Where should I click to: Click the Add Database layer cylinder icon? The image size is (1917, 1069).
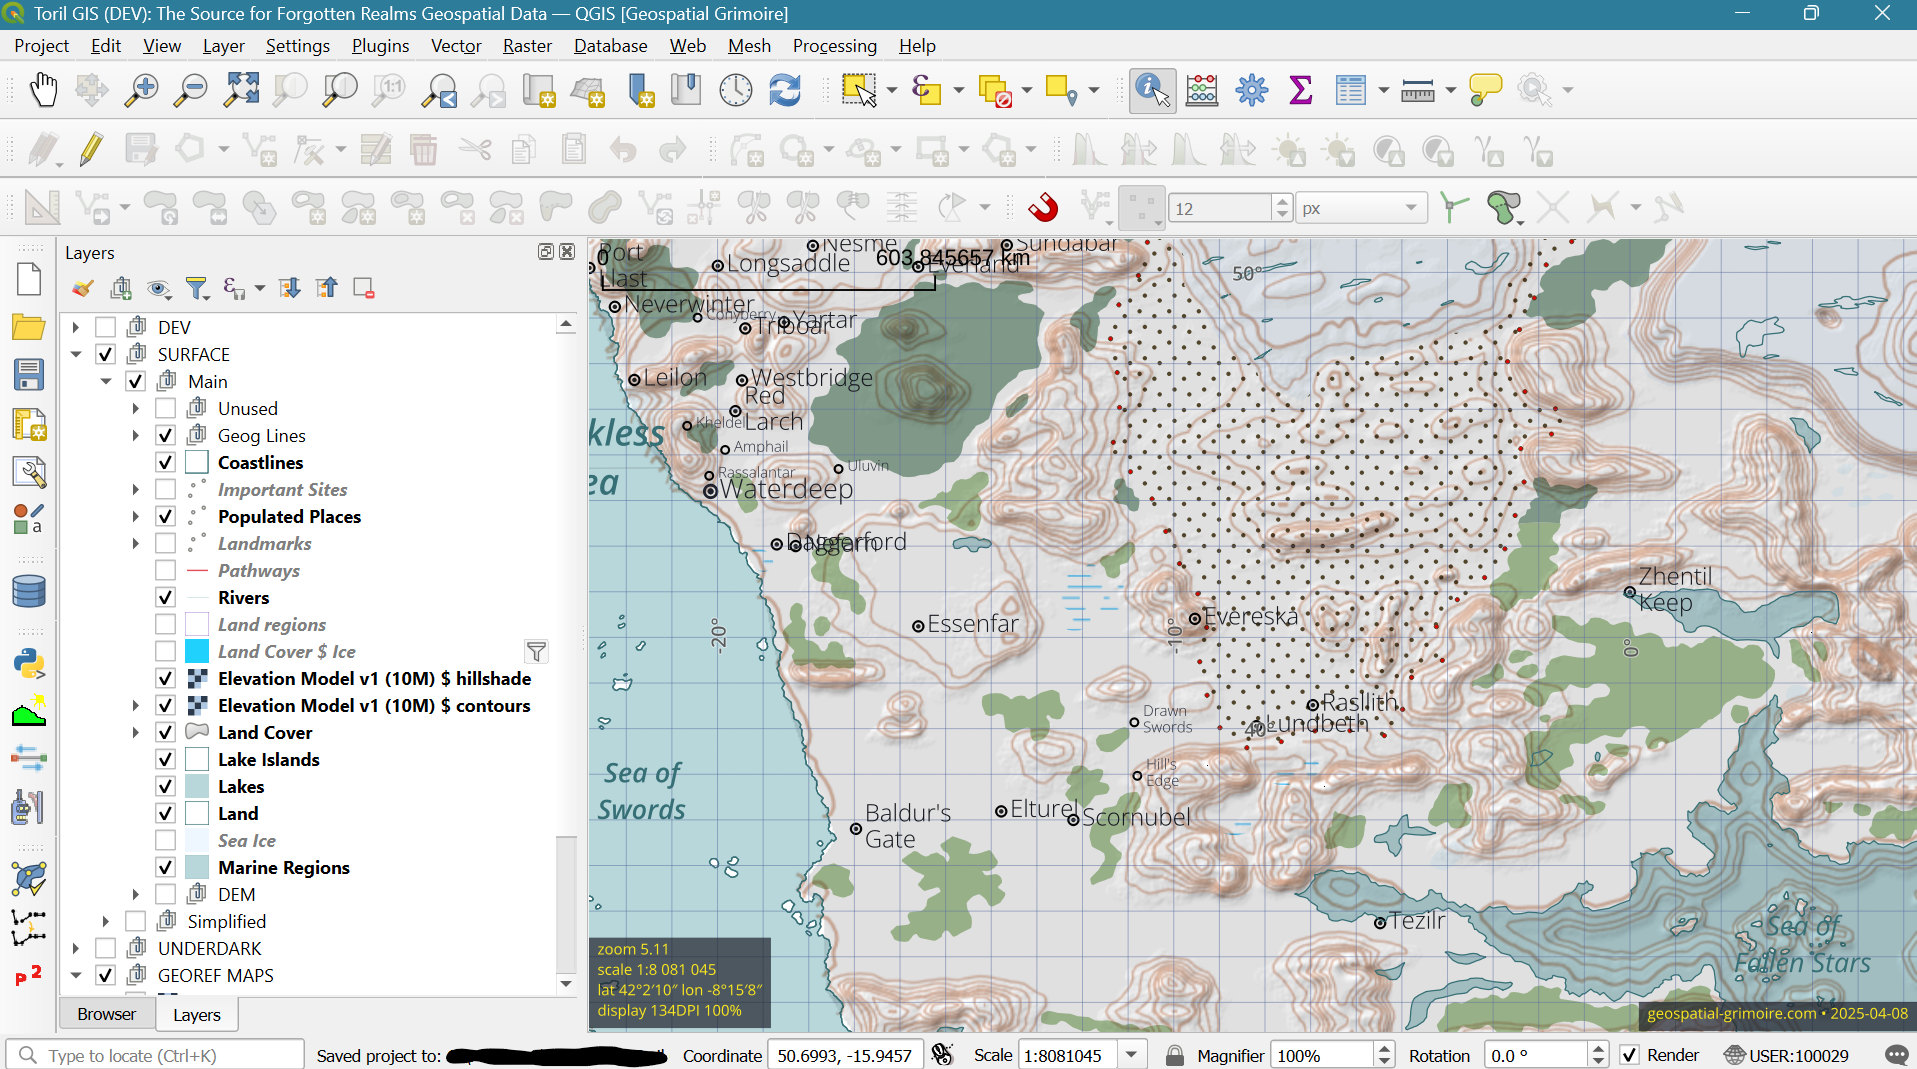pos(29,592)
